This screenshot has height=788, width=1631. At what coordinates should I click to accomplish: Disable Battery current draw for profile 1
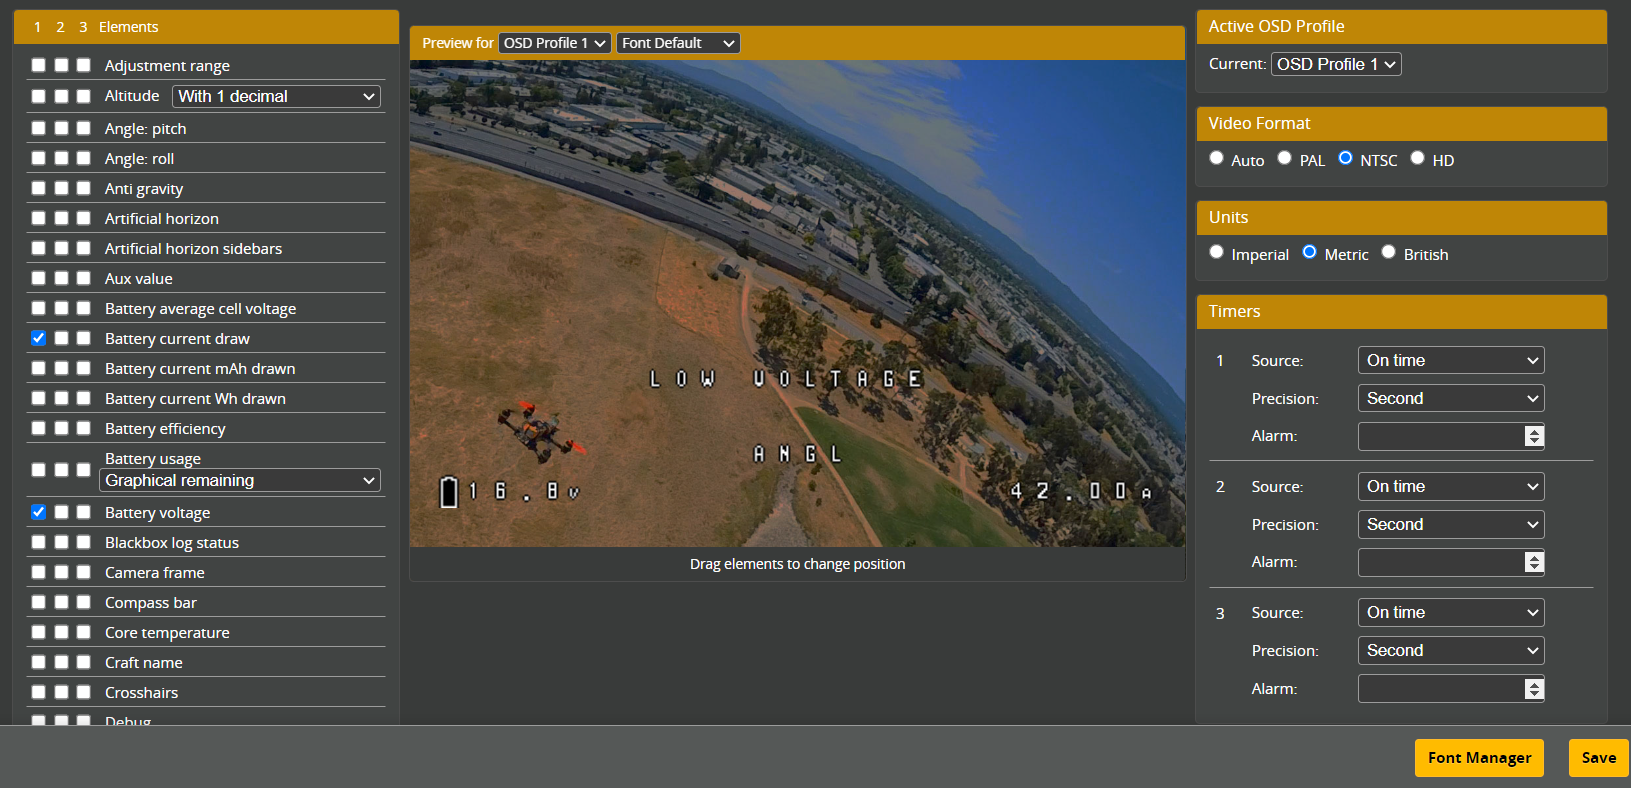(x=38, y=338)
